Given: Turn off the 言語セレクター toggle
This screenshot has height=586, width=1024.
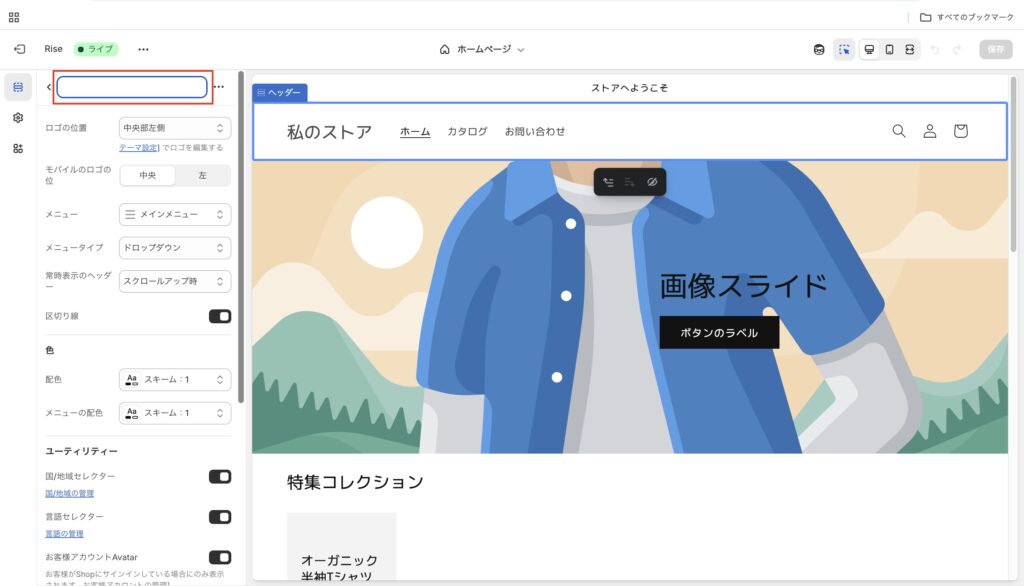Looking at the screenshot, I should pos(219,517).
